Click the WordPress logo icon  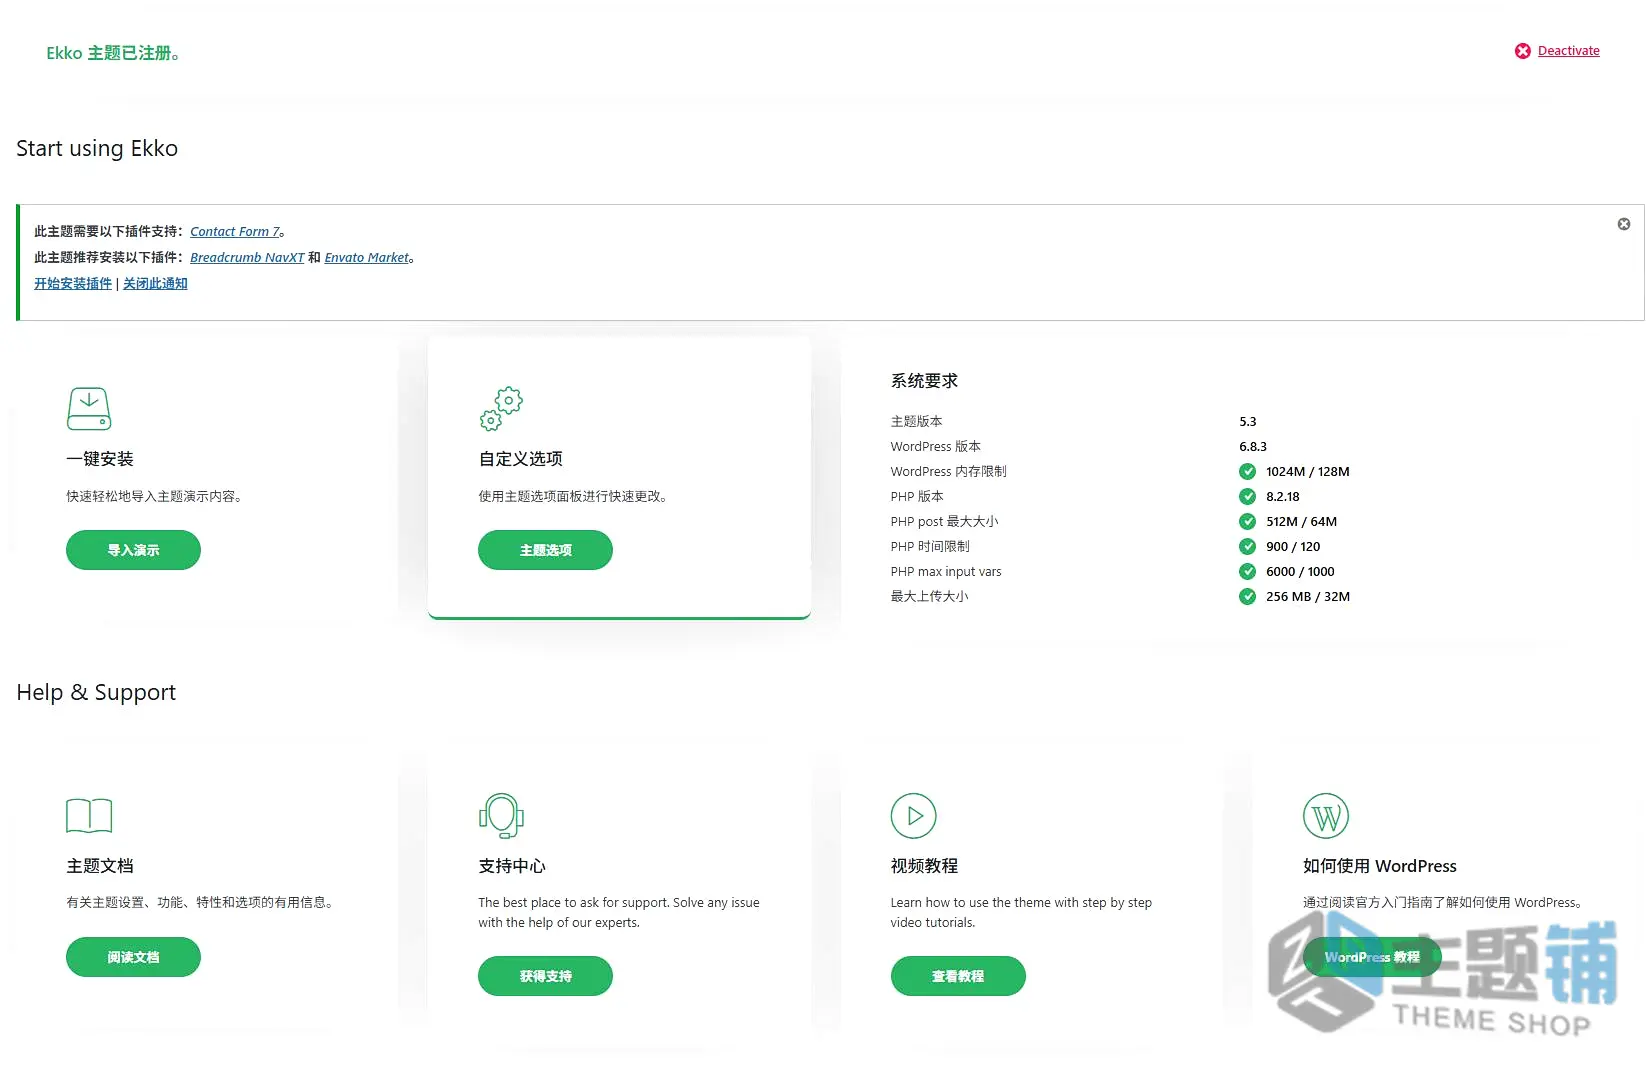coord(1326,816)
